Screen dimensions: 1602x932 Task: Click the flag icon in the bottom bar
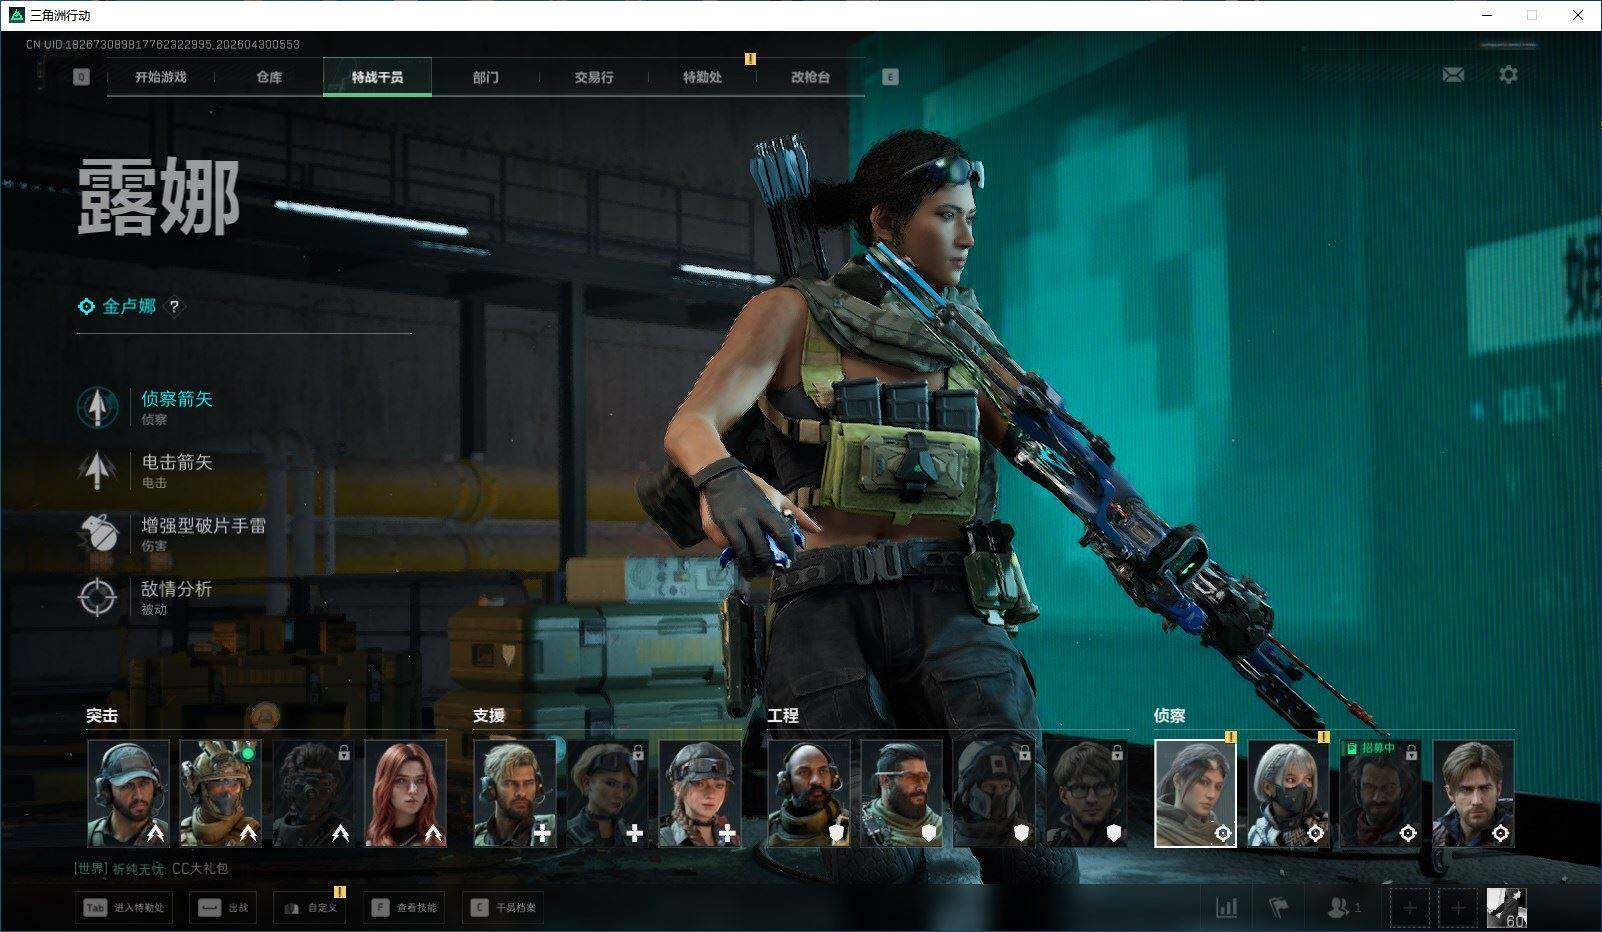[x=1279, y=908]
